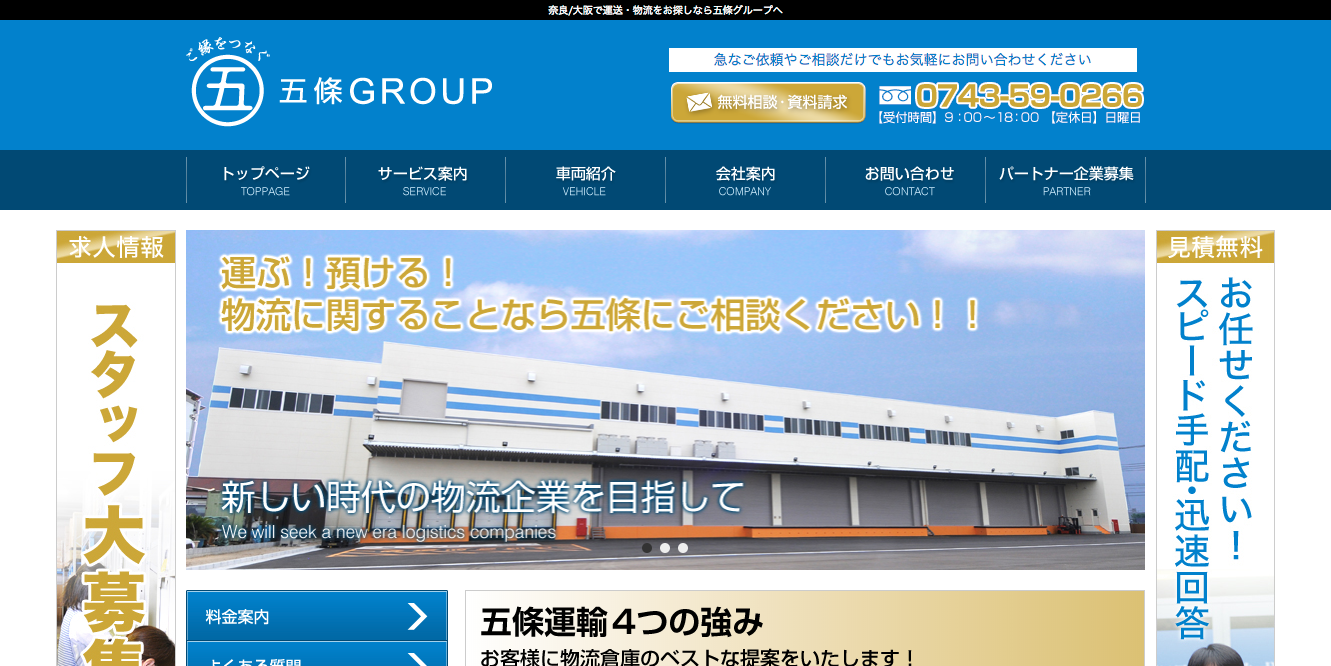Image resolution: width=1331 pixels, height=666 pixels.
Task: Click the 急なご依頼やご相談だけでも text box
Action: tap(903, 60)
